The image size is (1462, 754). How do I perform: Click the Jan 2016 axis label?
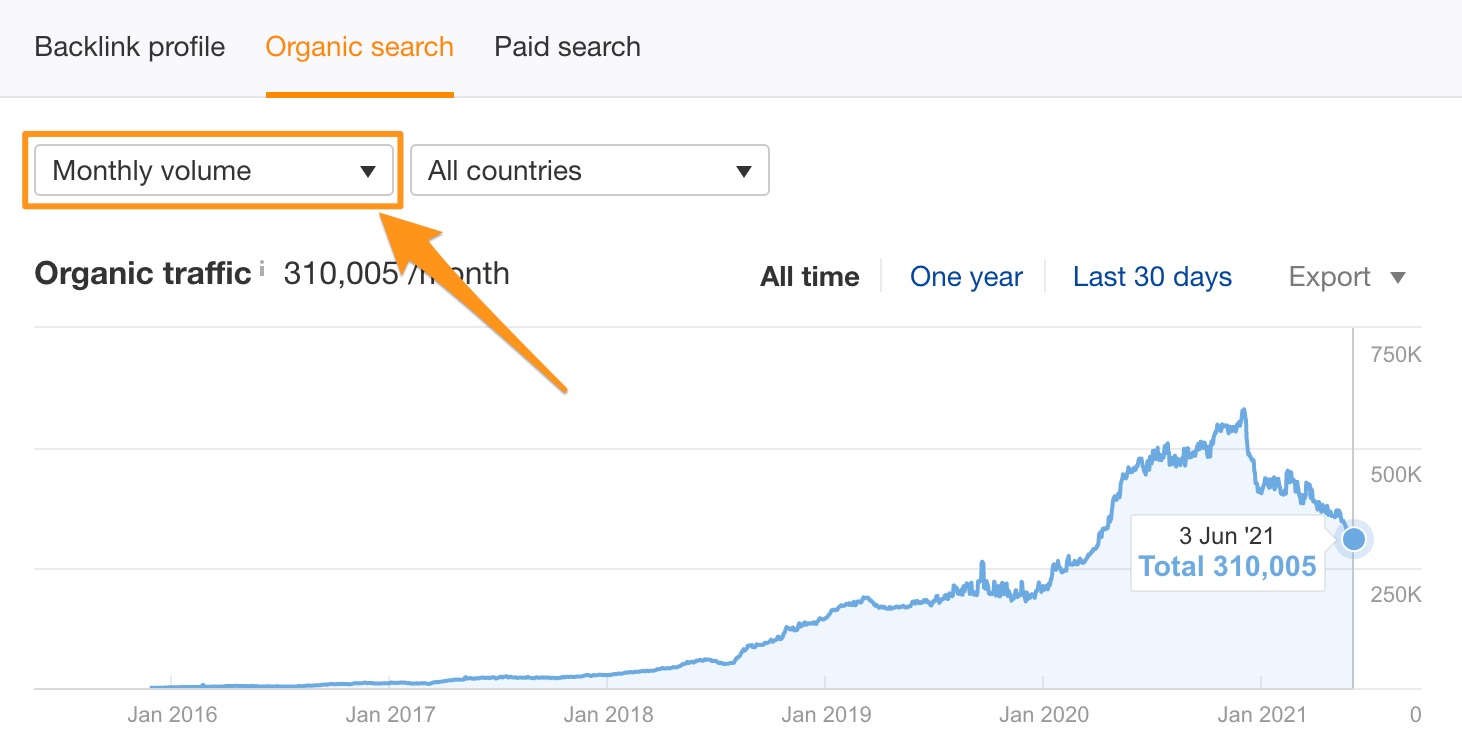click(173, 715)
